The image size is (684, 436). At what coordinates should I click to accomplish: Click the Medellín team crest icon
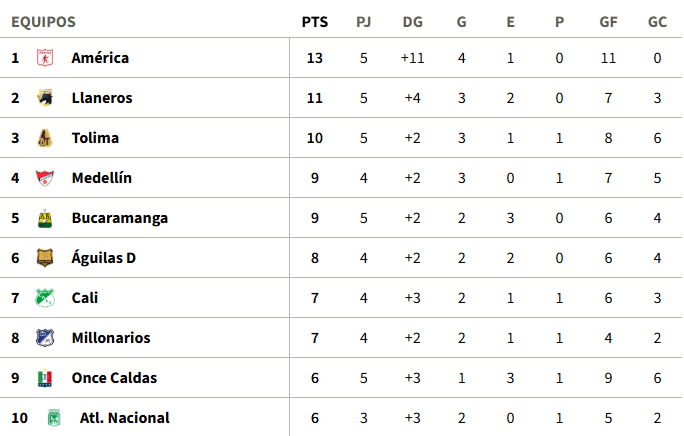click(45, 178)
